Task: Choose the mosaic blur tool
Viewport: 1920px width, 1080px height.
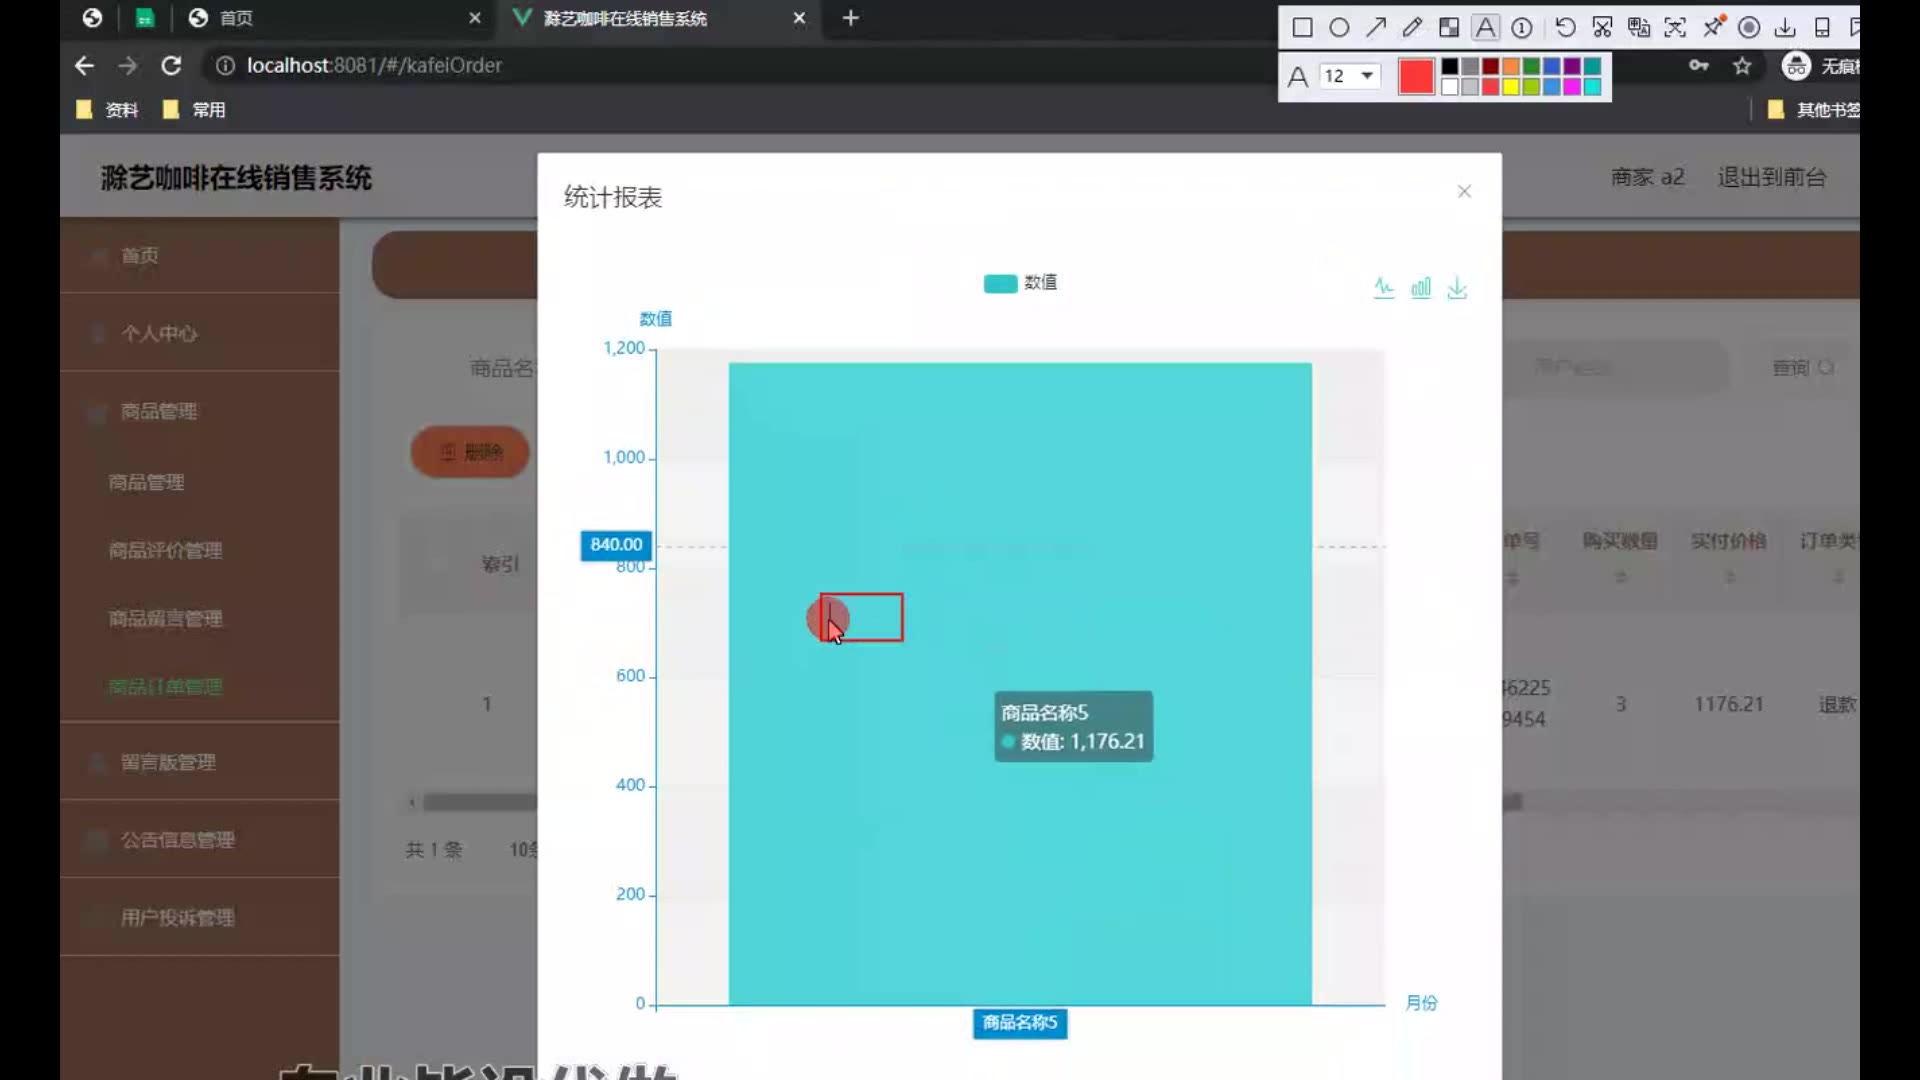Action: [1449, 28]
